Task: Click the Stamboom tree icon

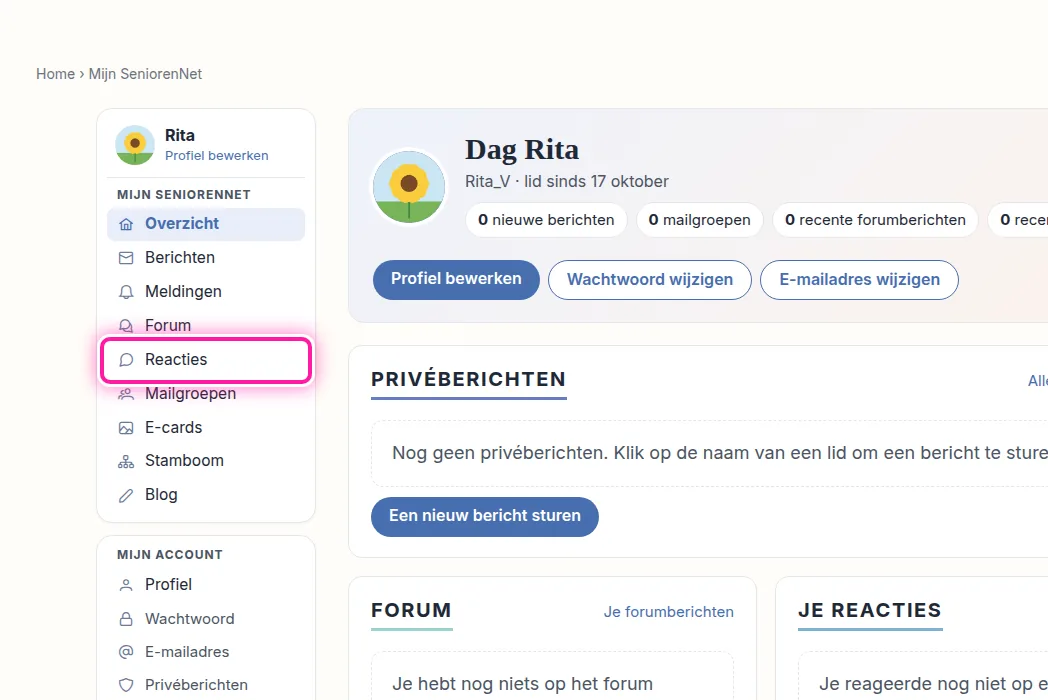Action: [126, 461]
